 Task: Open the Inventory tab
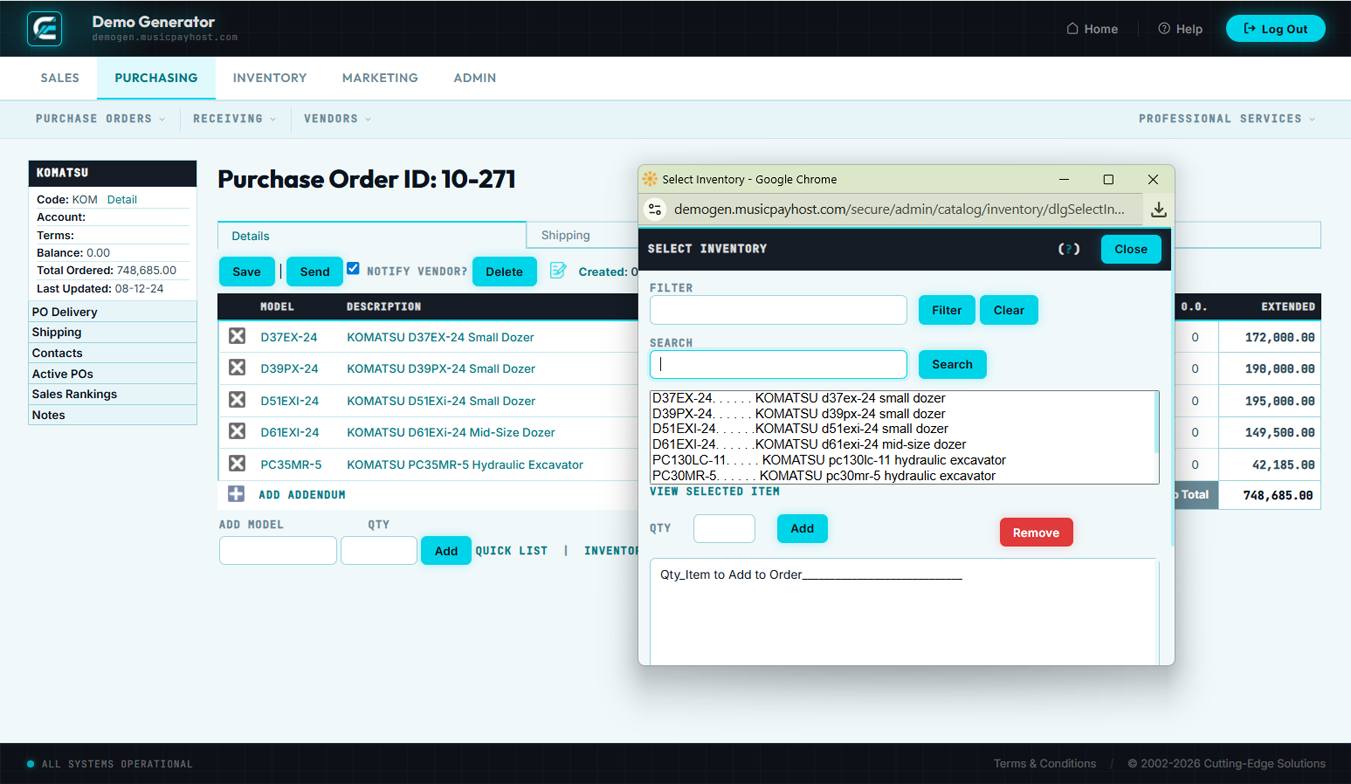pyautogui.click(x=270, y=78)
